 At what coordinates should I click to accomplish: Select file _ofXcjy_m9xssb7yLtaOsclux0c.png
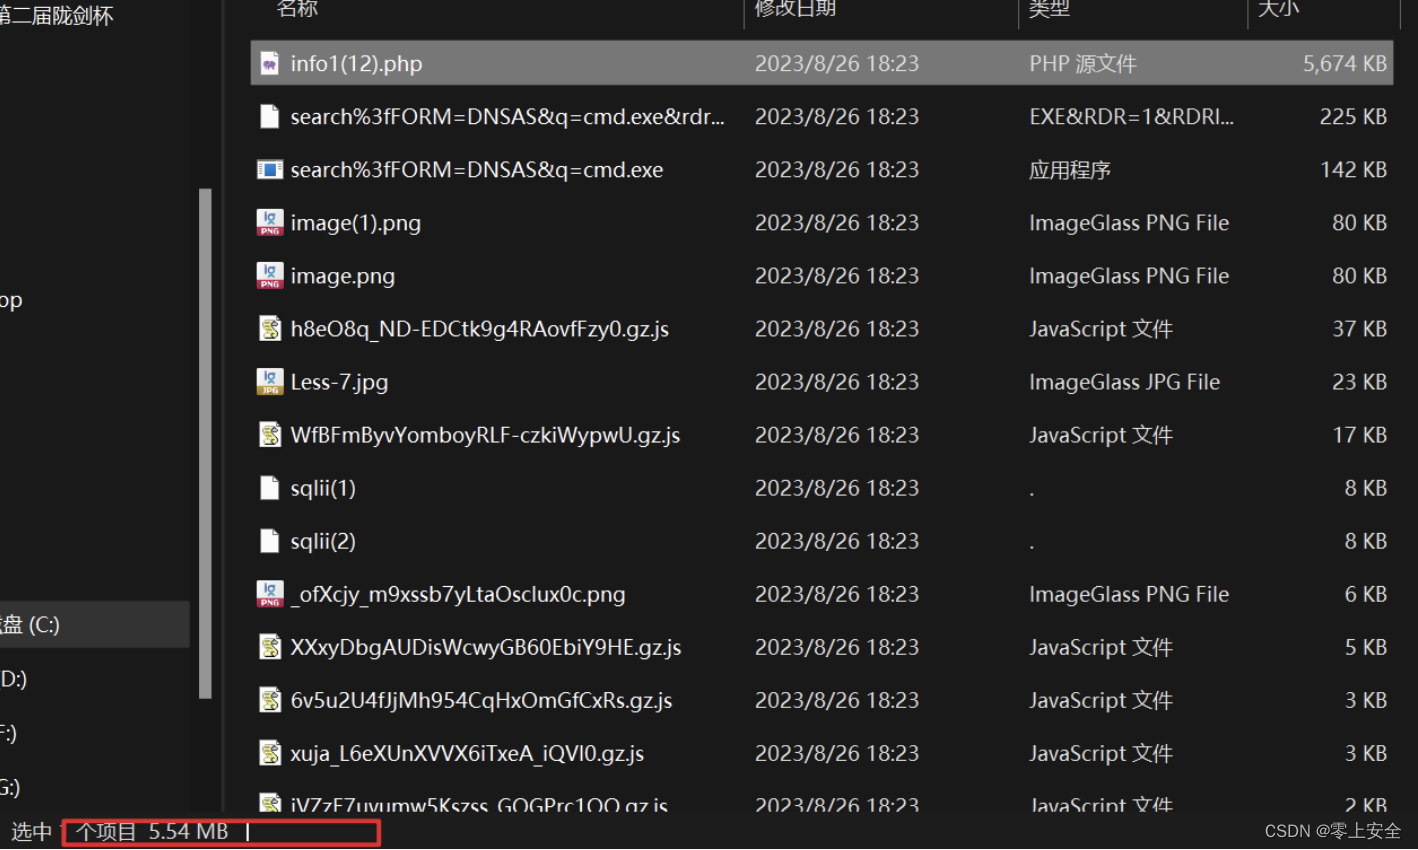click(460, 594)
